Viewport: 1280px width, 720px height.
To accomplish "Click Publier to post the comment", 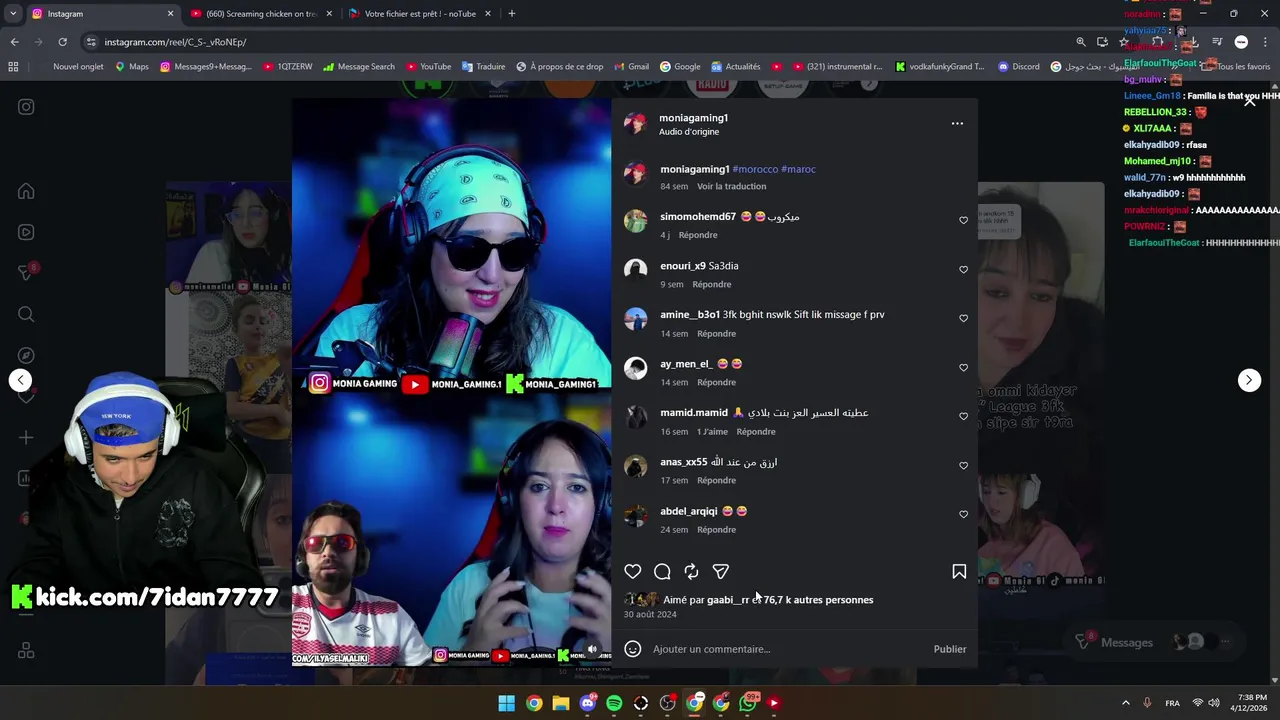I will [950, 649].
